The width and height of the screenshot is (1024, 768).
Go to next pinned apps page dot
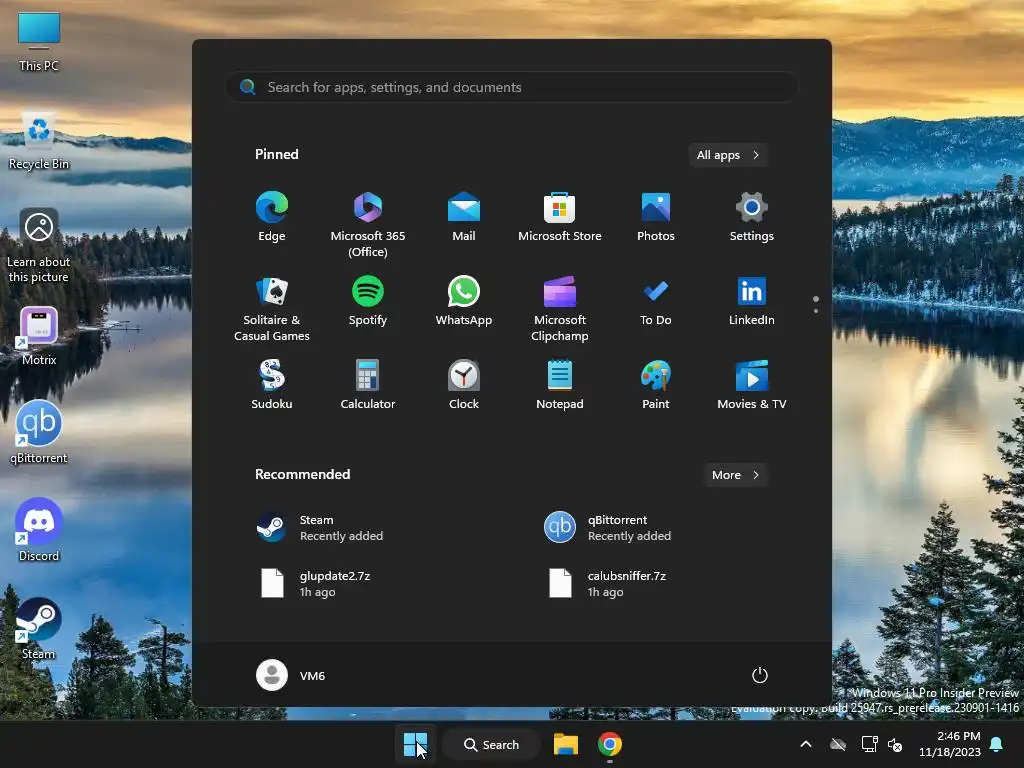pos(816,311)
